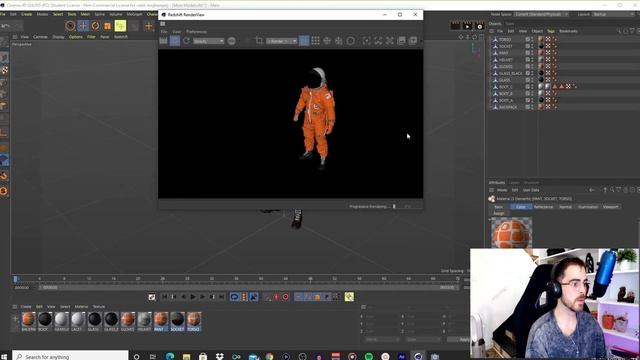Open the render size dropdown in RenderView
The width and height of the screenshot is (640, 360).
tap(282, 41)
